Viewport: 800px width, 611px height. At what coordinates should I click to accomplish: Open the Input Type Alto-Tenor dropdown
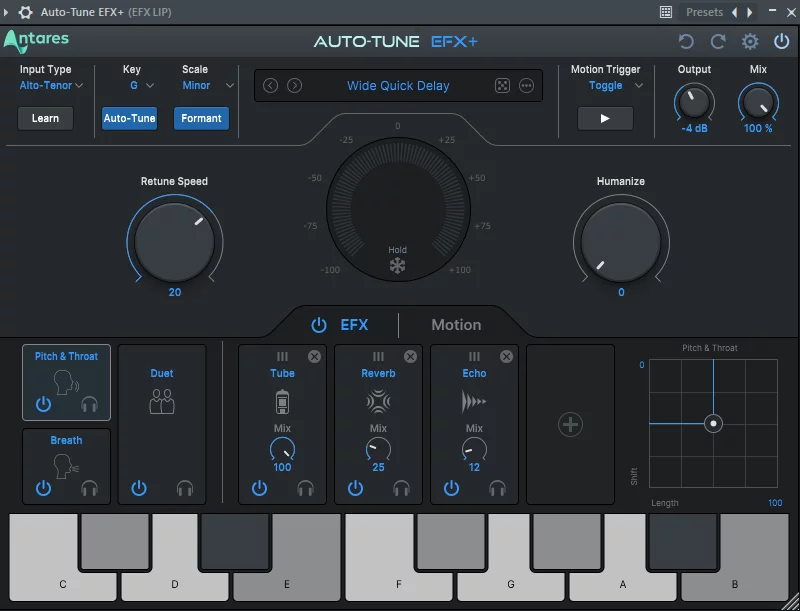click(51, 86)
